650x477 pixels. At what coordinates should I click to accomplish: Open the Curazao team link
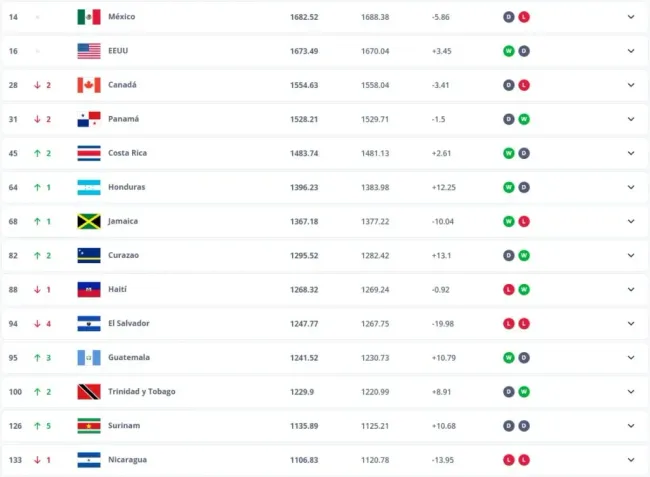point(124,255)
